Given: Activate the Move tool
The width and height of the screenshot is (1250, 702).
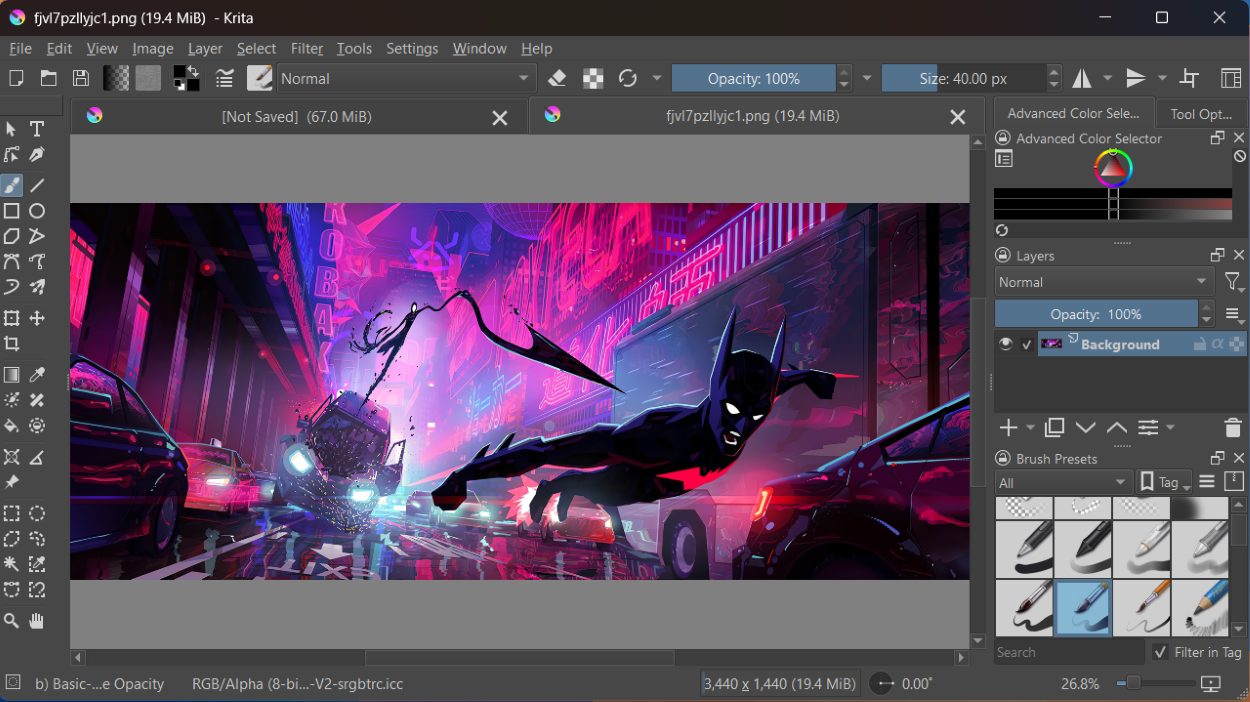Looking at the screenshot, I should pyautogui.click(x=37, y=318).
